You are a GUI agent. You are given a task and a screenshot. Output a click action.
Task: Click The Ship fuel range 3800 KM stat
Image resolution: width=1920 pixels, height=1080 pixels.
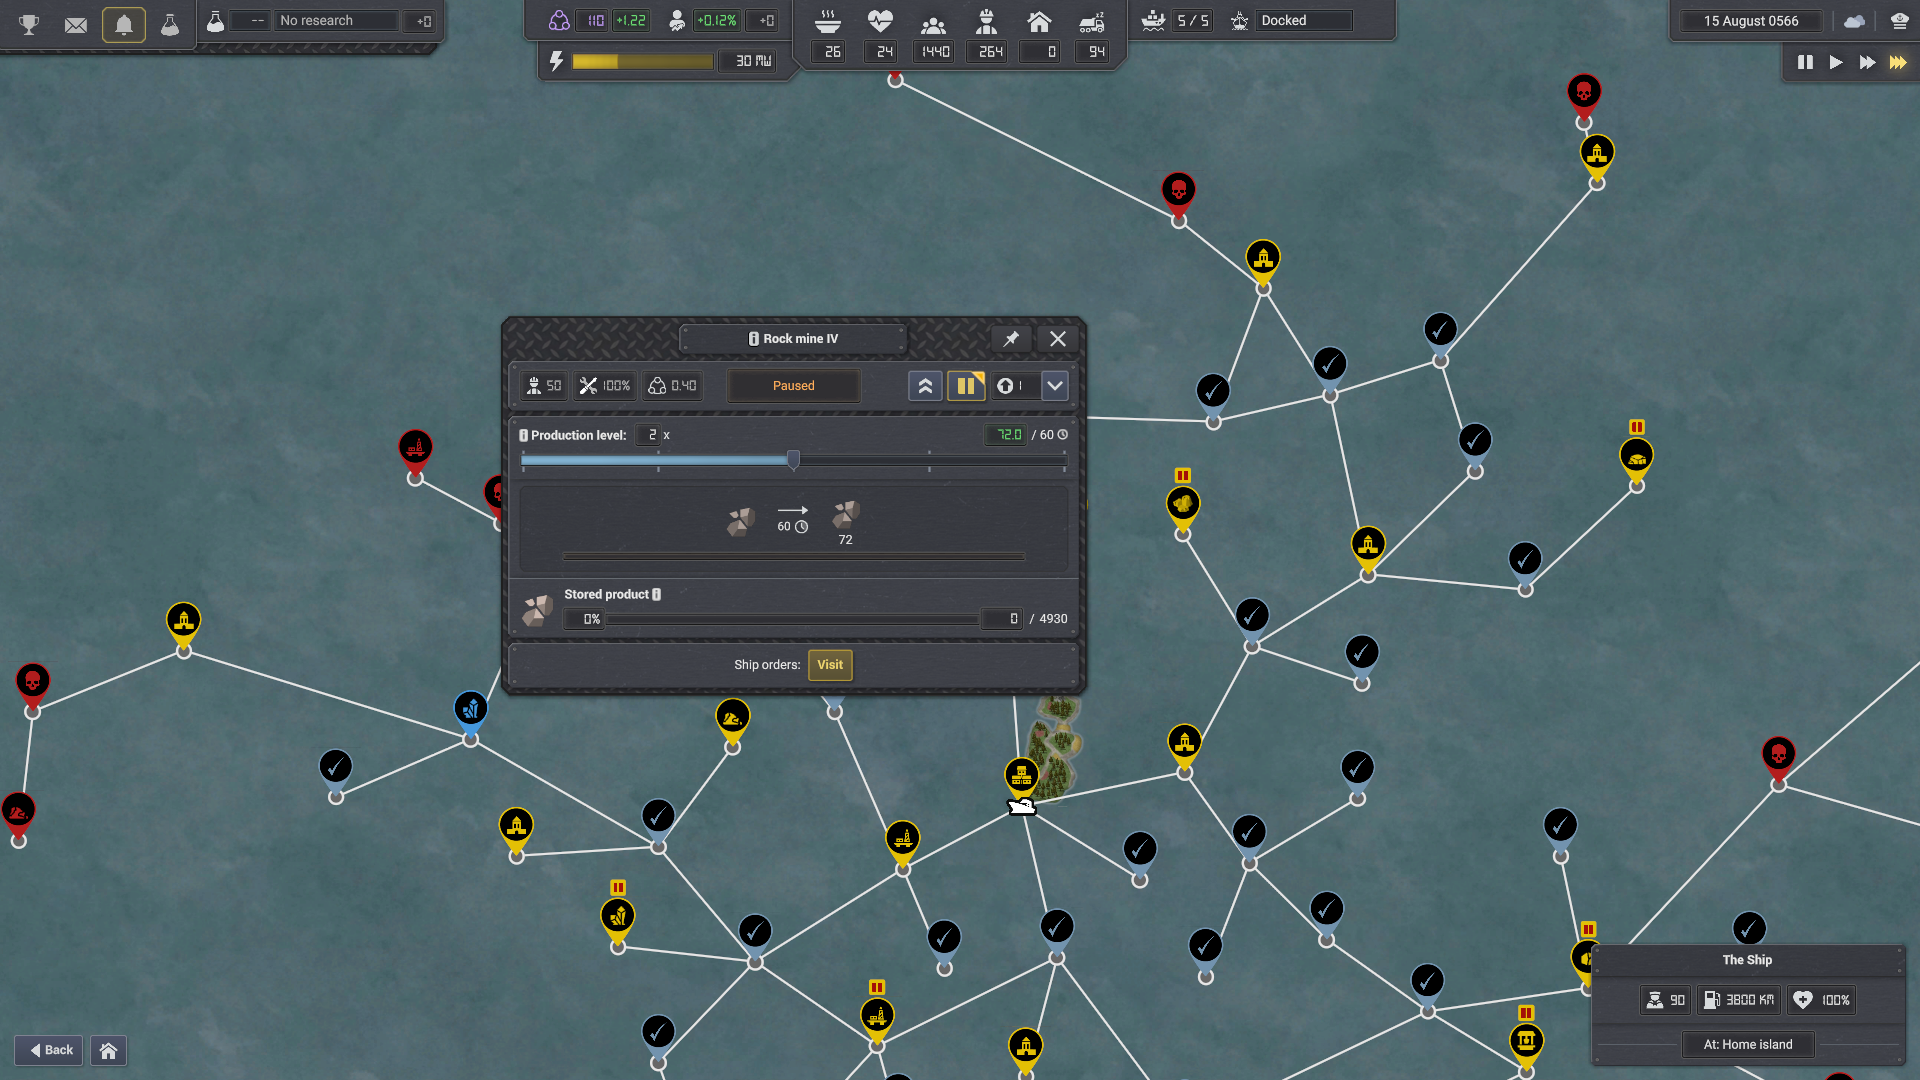1738,1000
